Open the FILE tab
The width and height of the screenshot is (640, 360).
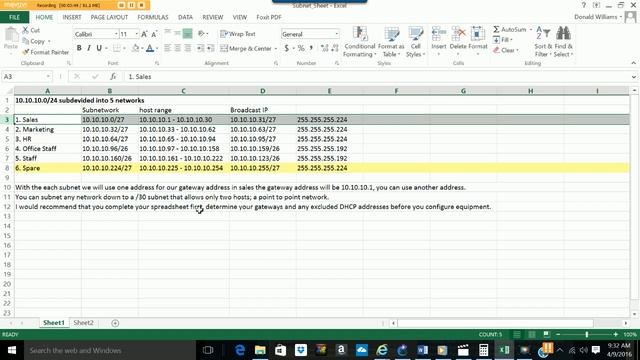pyautogui.click(x=14, y=17)
